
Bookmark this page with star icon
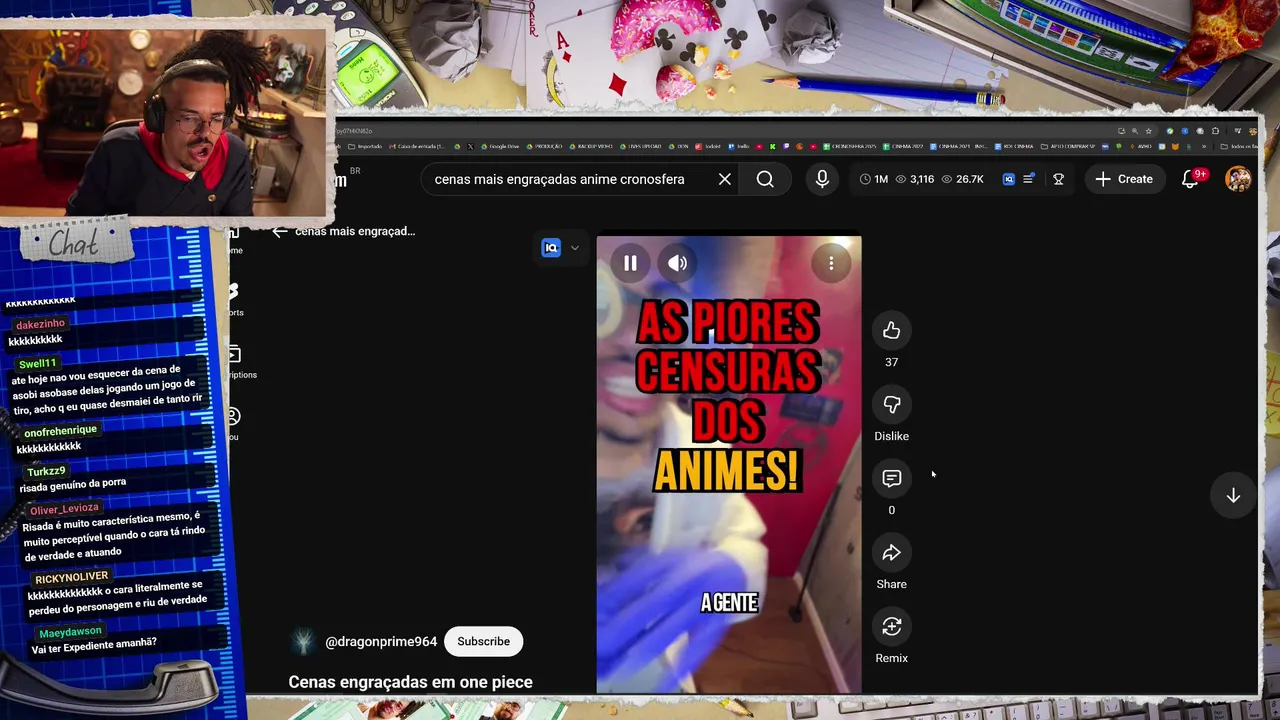[1149, 130]
